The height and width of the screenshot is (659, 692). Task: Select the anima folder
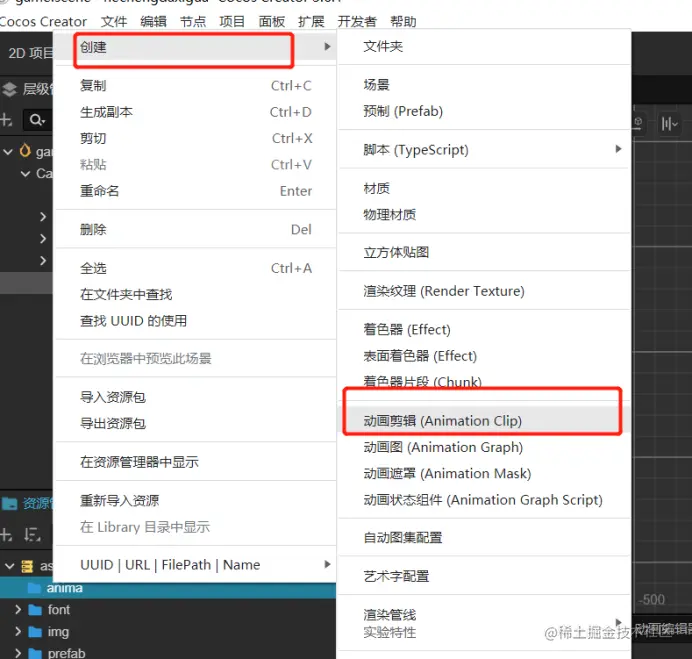tap(168, 588)
